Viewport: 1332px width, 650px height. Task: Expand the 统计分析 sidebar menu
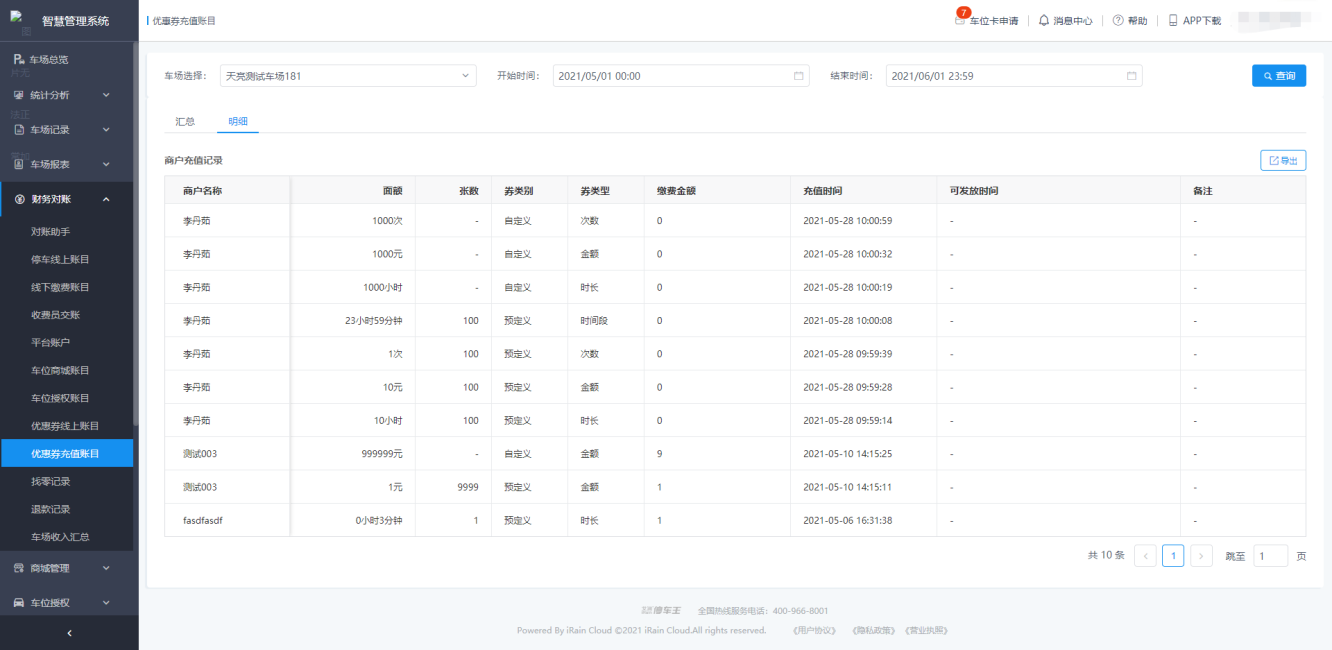pos(66,95)
